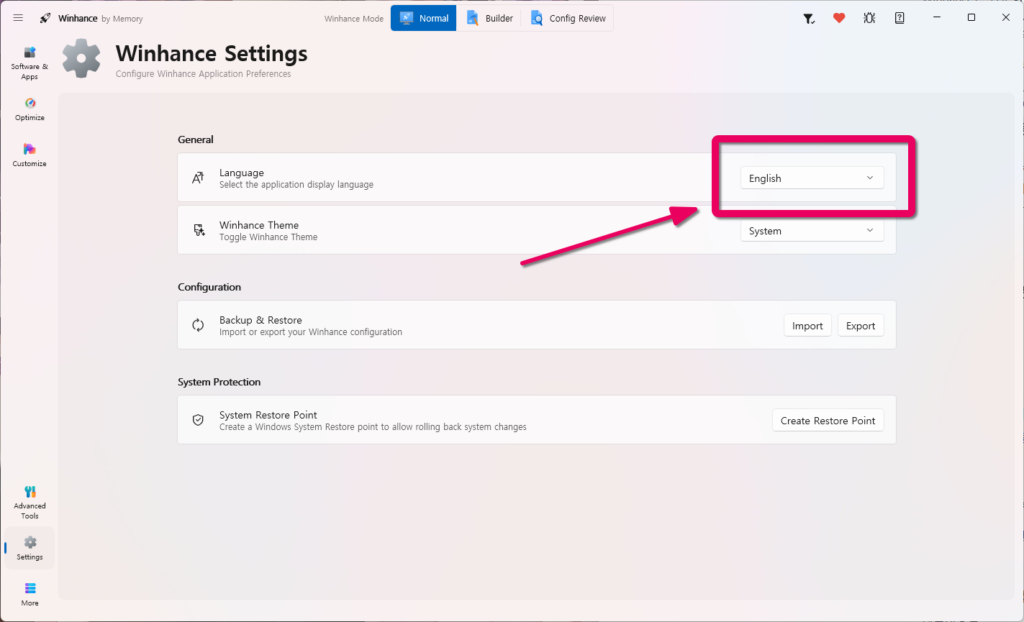
Task: Click the Export configuration button
Action: click(860, 325)
